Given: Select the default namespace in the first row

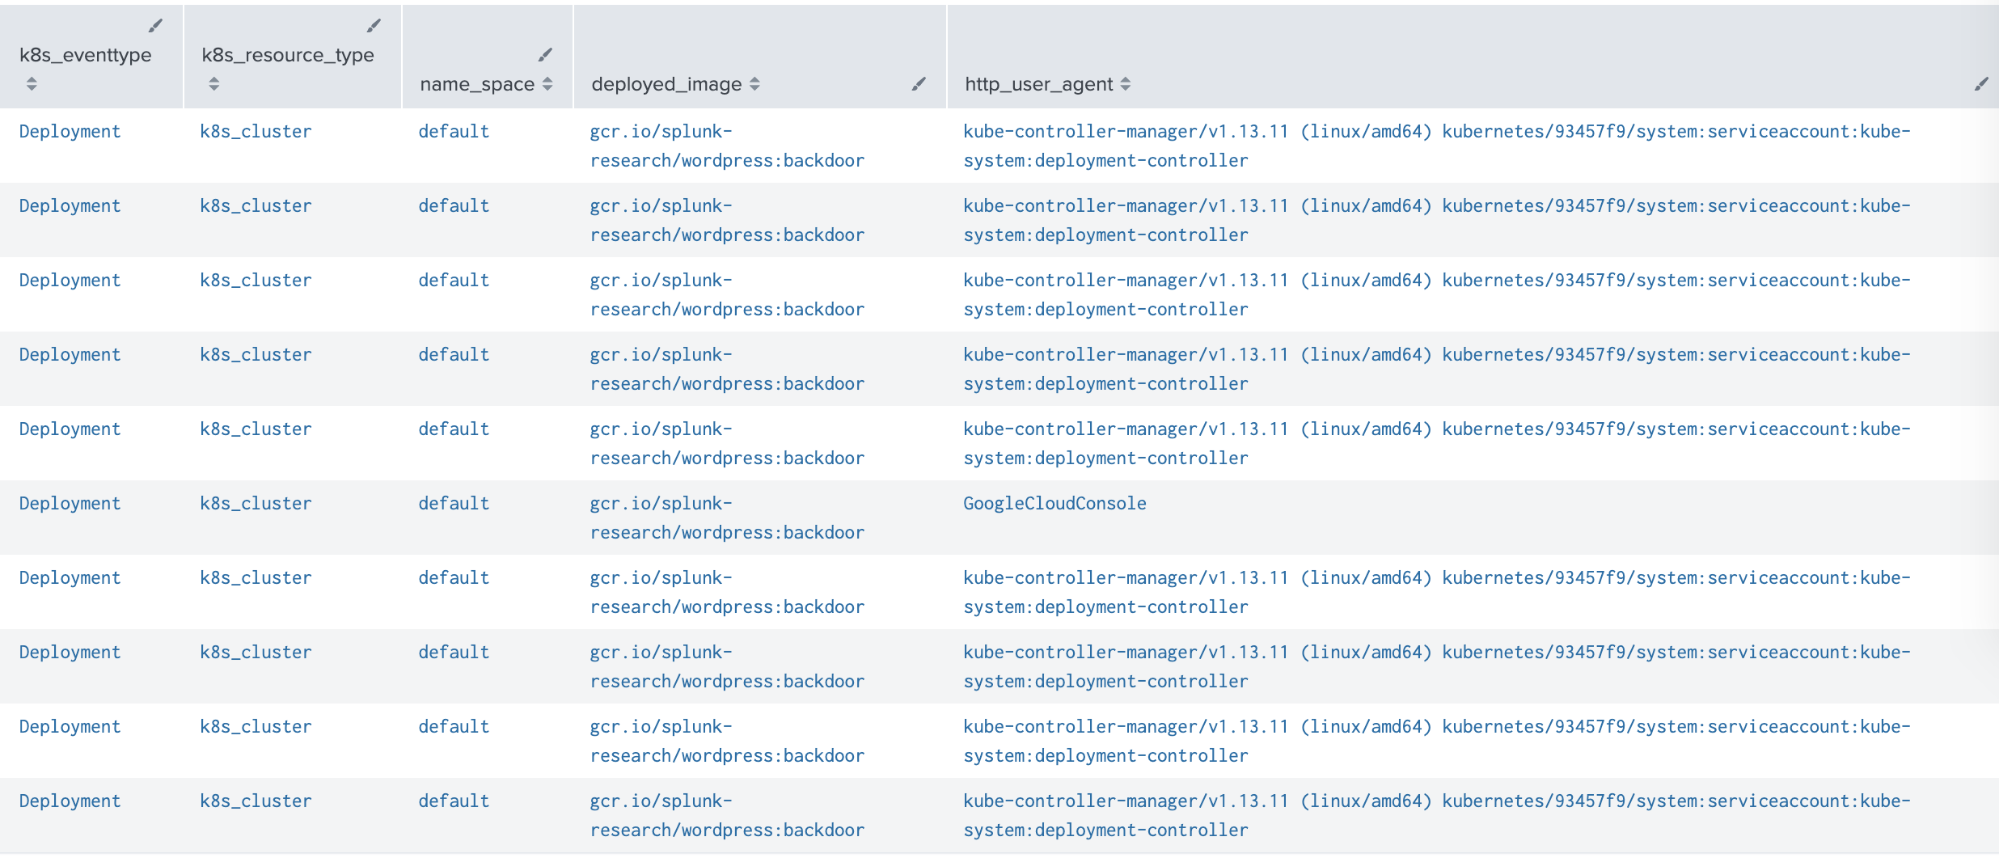Looking at the screenshot, I should pos(454,131).
